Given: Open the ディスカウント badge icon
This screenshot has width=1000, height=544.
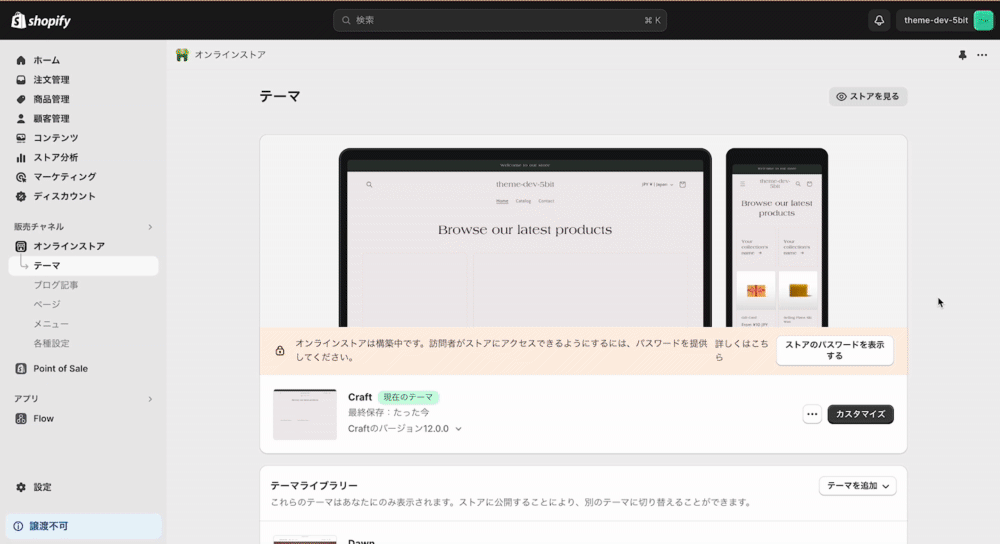Looking at the screenshot, I should click(21, 196).
